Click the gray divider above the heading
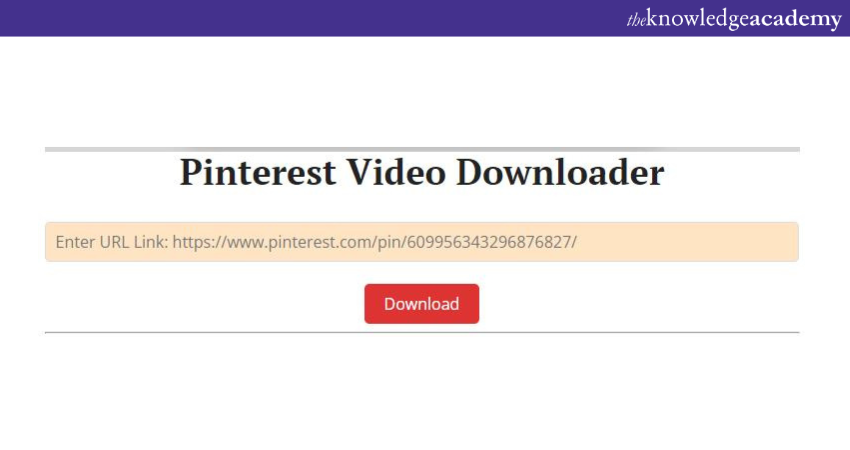The width and height of the screenshot is (850, 450). pyautogui.click(x=422, y=149)
